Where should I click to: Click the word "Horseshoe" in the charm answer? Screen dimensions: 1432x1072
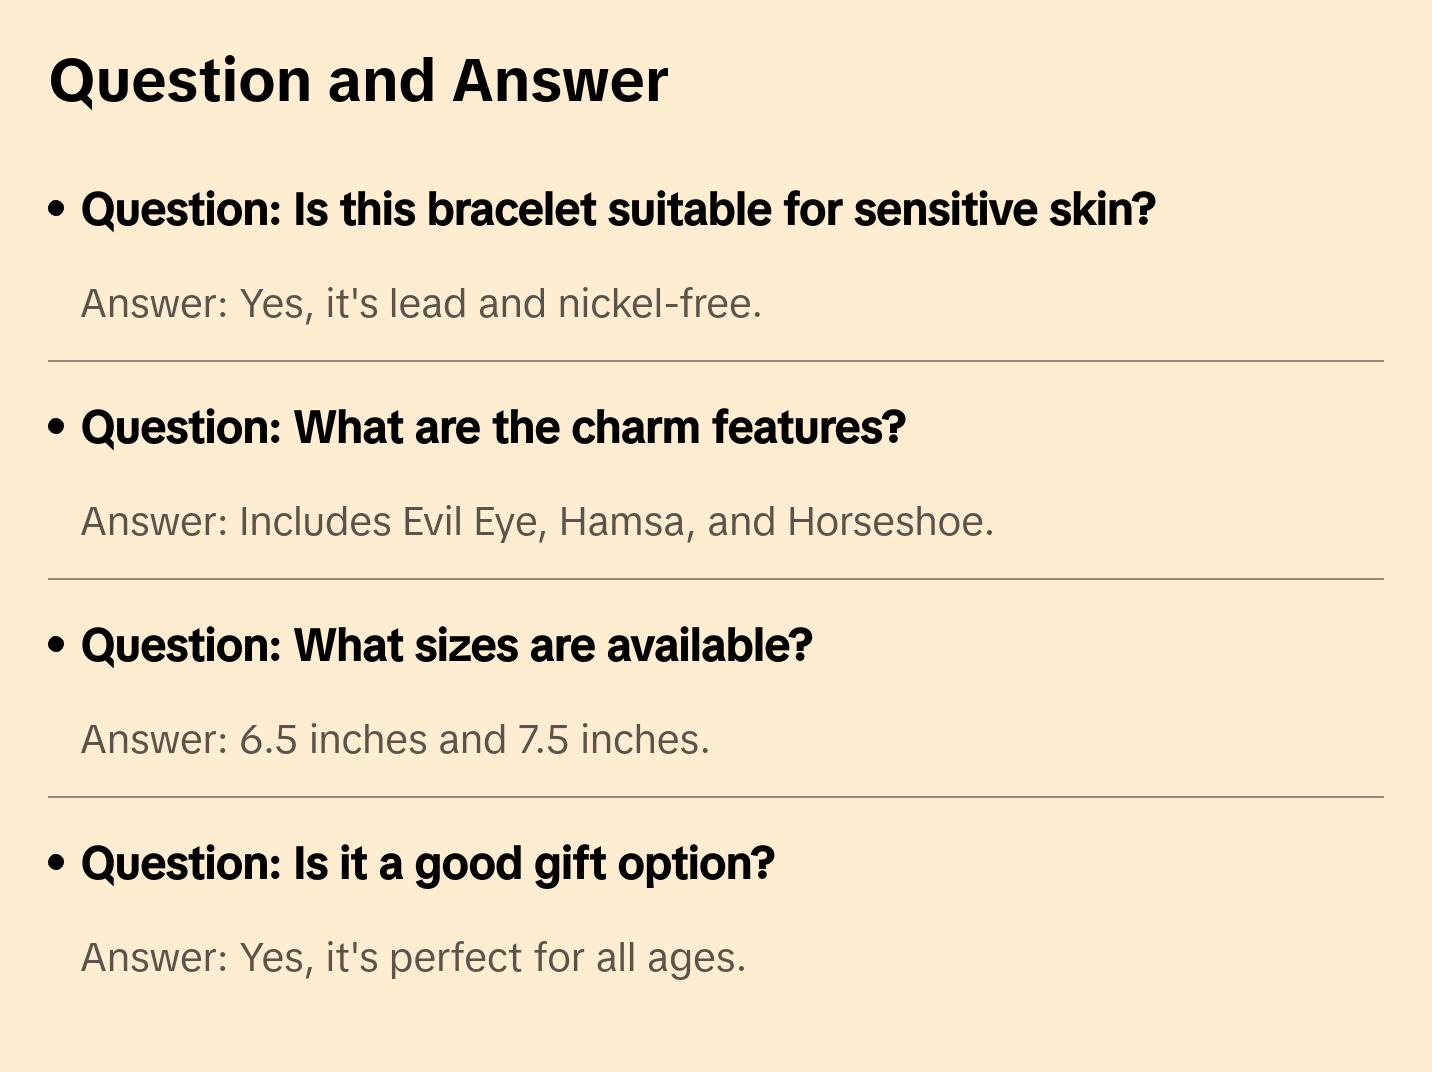coord(888,522)
